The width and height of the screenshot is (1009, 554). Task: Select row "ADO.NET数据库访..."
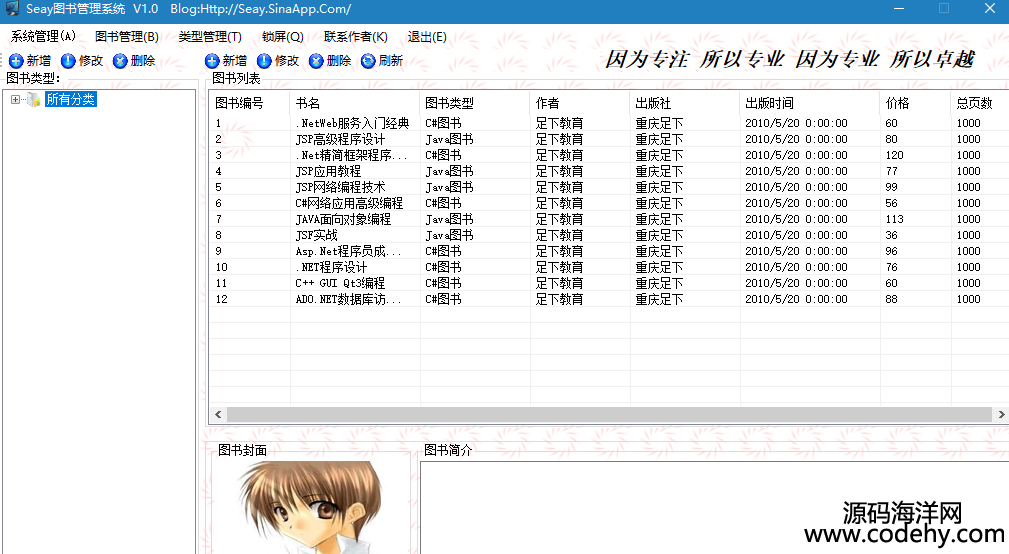click(x=609, y=299)
